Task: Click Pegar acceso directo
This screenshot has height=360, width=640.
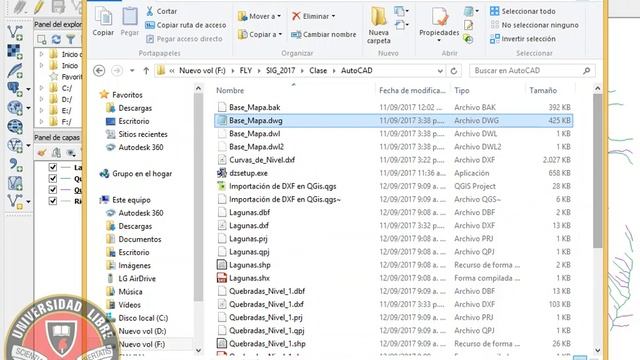Action: (184, 39)
